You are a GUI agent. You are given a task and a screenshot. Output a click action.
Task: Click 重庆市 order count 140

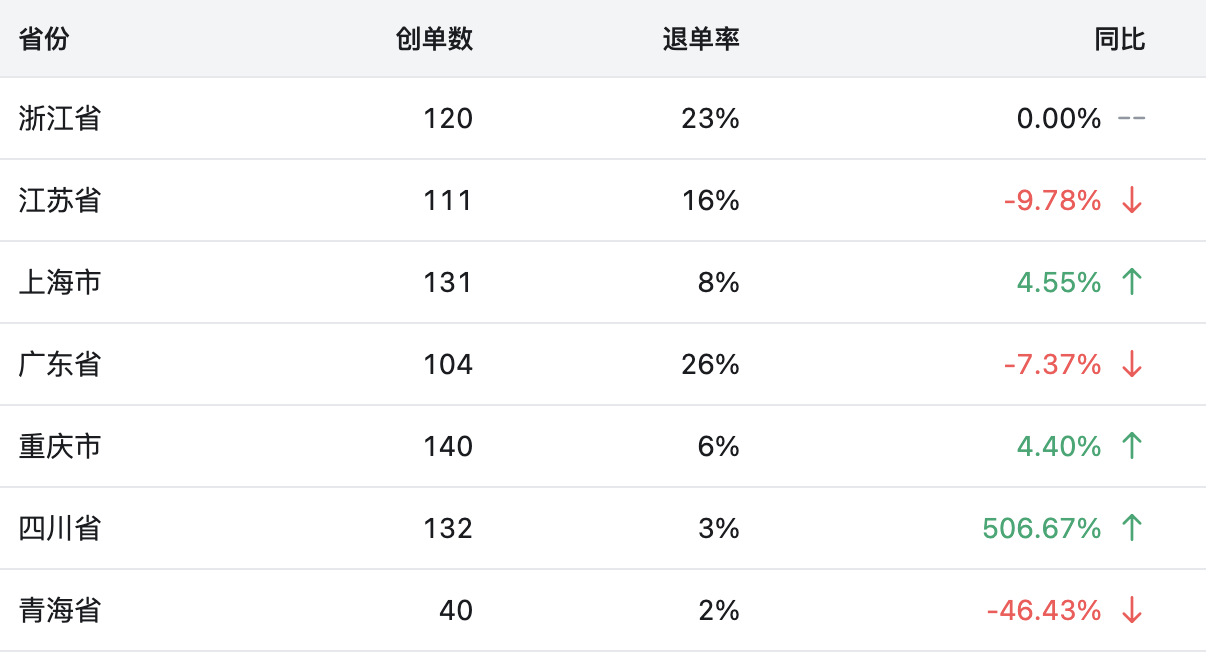point(447,446)
